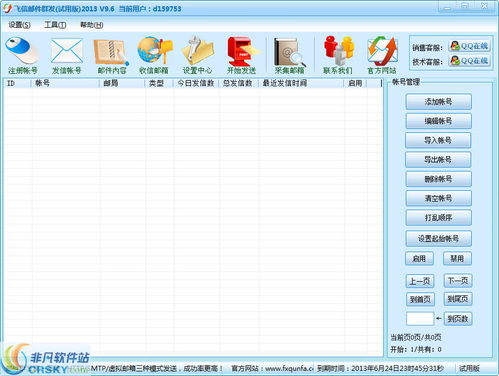Sort by the 类型 column header

159,83
